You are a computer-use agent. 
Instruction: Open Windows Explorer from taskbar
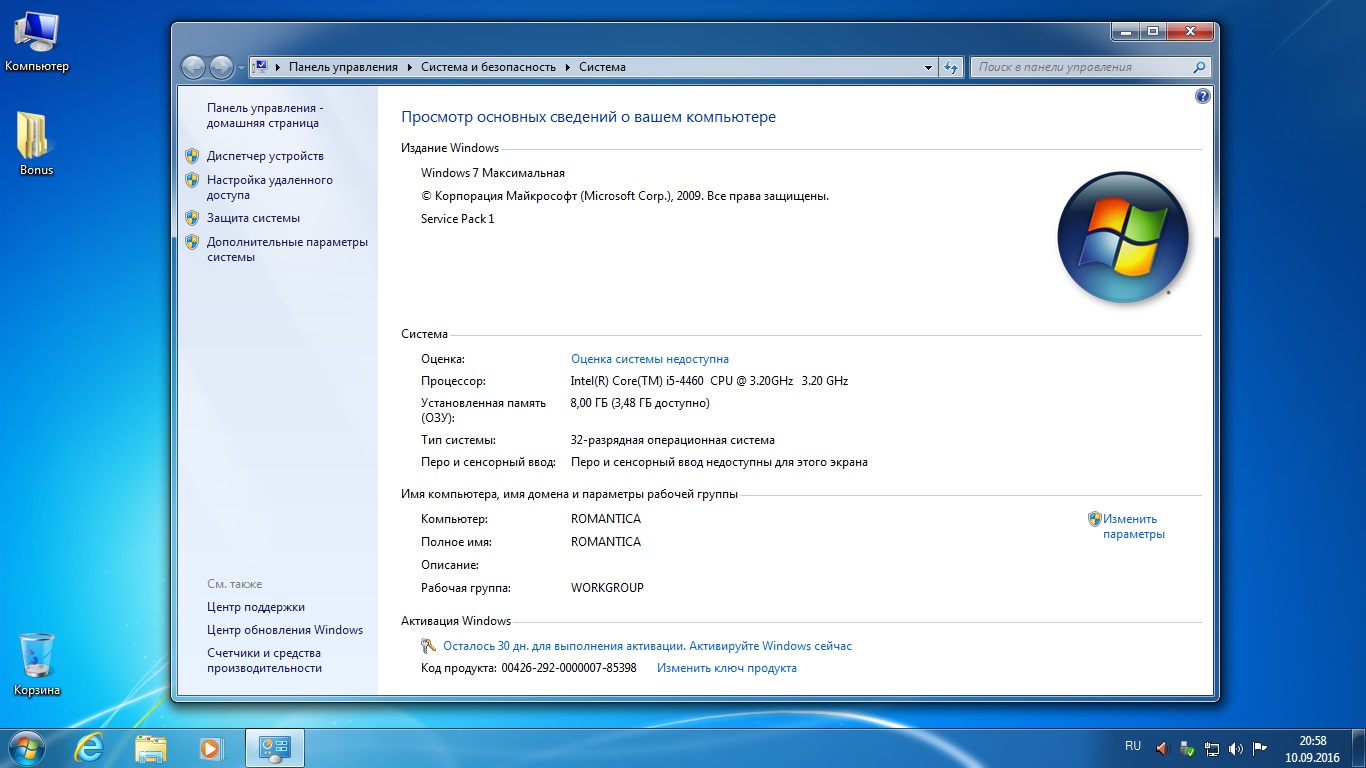pos(151,748)
